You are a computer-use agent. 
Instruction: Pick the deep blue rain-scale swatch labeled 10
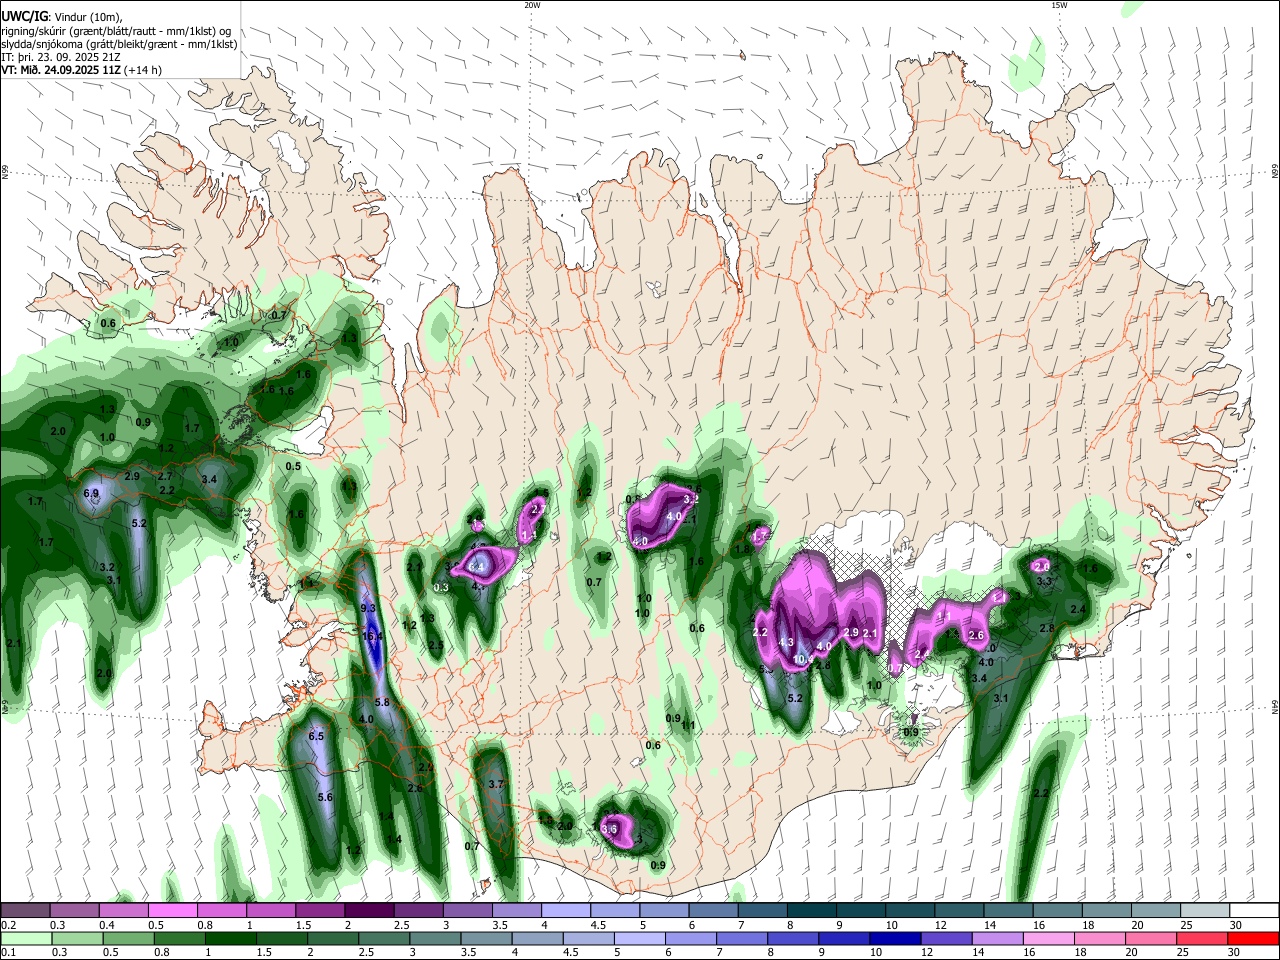pyautogui.click(x=894, y=938)
